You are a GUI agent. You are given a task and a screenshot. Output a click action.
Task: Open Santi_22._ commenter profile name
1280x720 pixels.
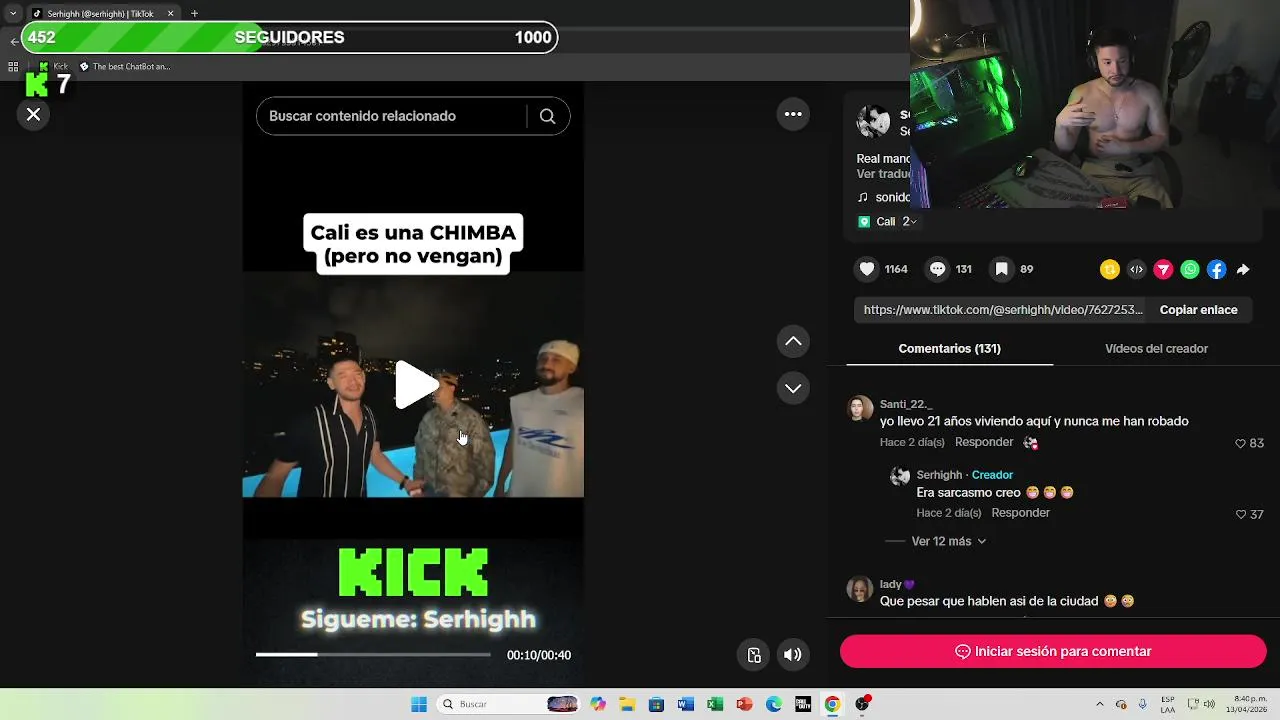click(x=906, y=404)
